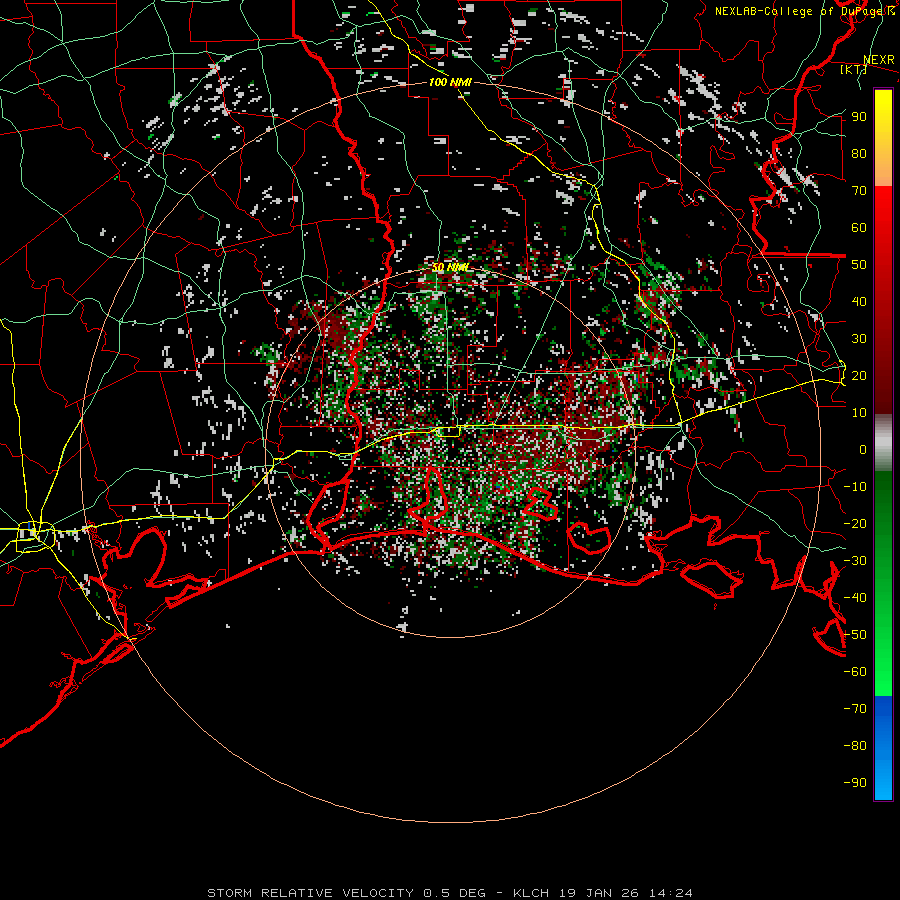Click the [KT] units label
This screenshot has height=900, width=900.
coord(853,69)
